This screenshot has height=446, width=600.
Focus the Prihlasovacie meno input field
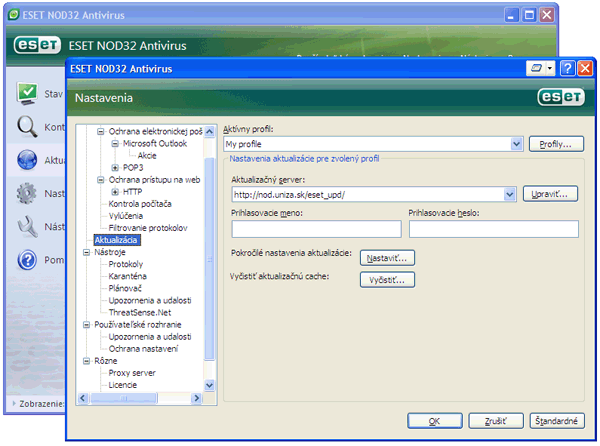click(x=316, y=229)
